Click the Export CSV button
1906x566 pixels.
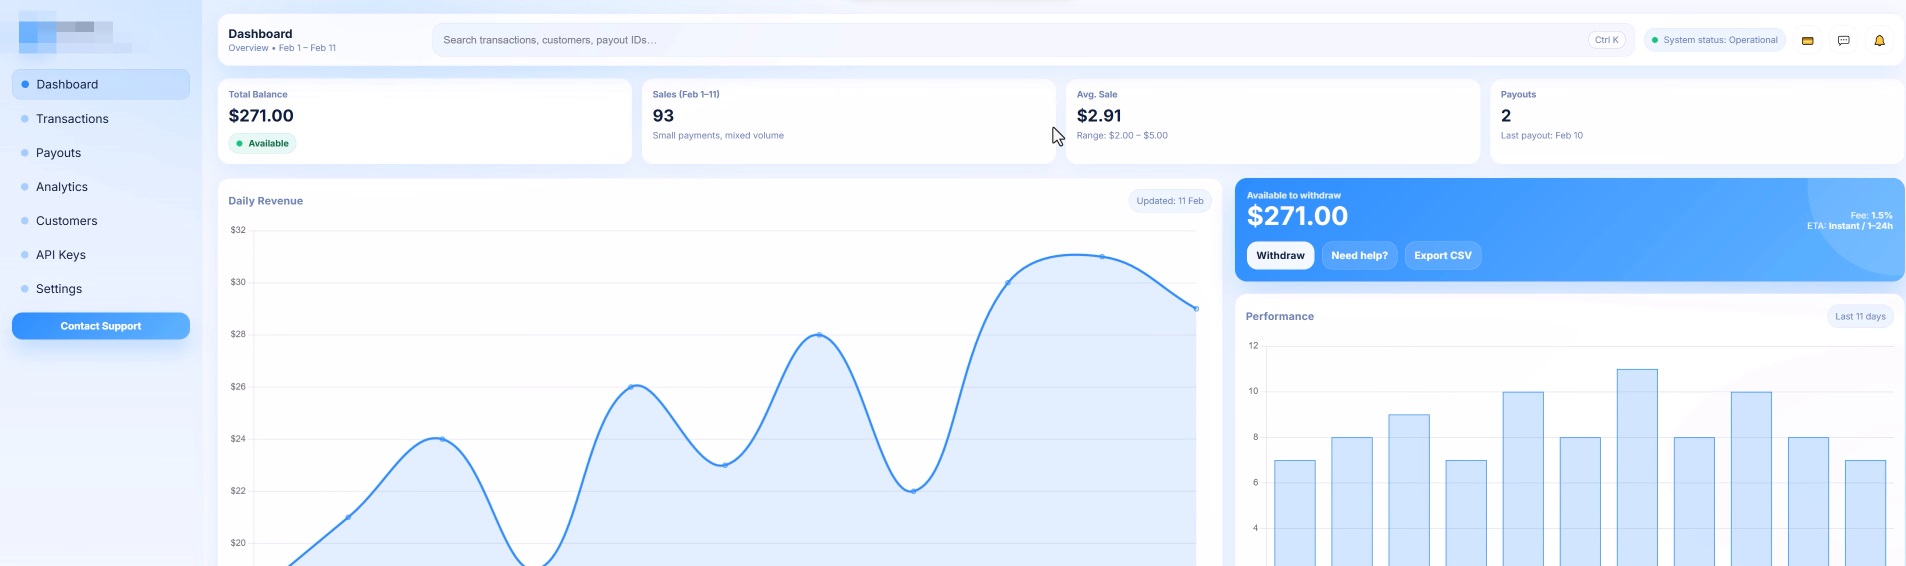tap(1443, 256)
